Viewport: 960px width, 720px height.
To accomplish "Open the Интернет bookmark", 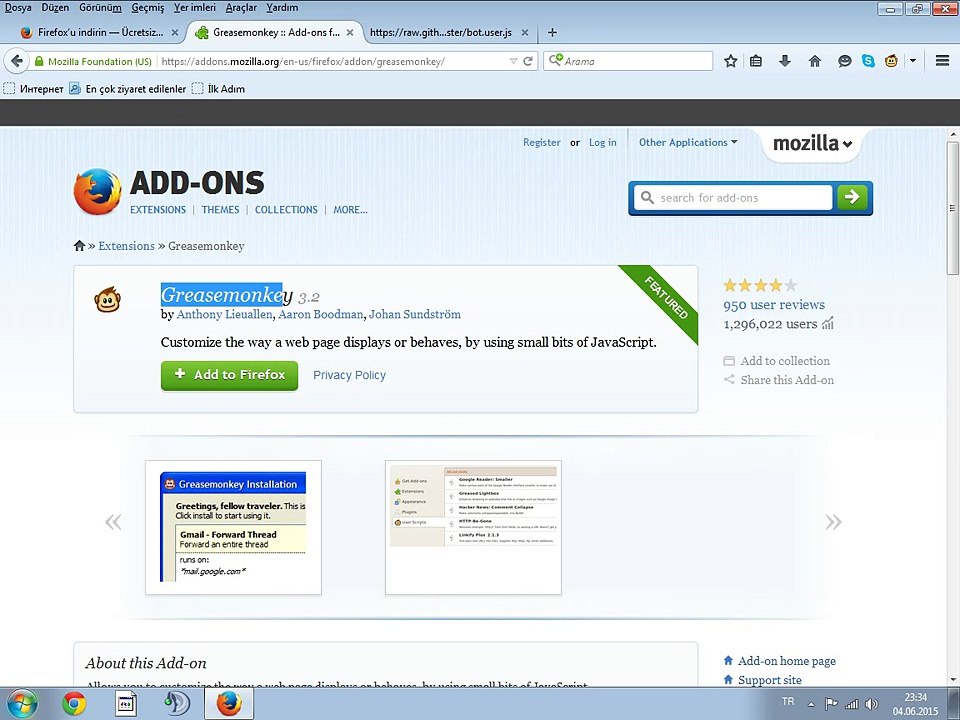I will pyautogui.click(x=34, y=89).
